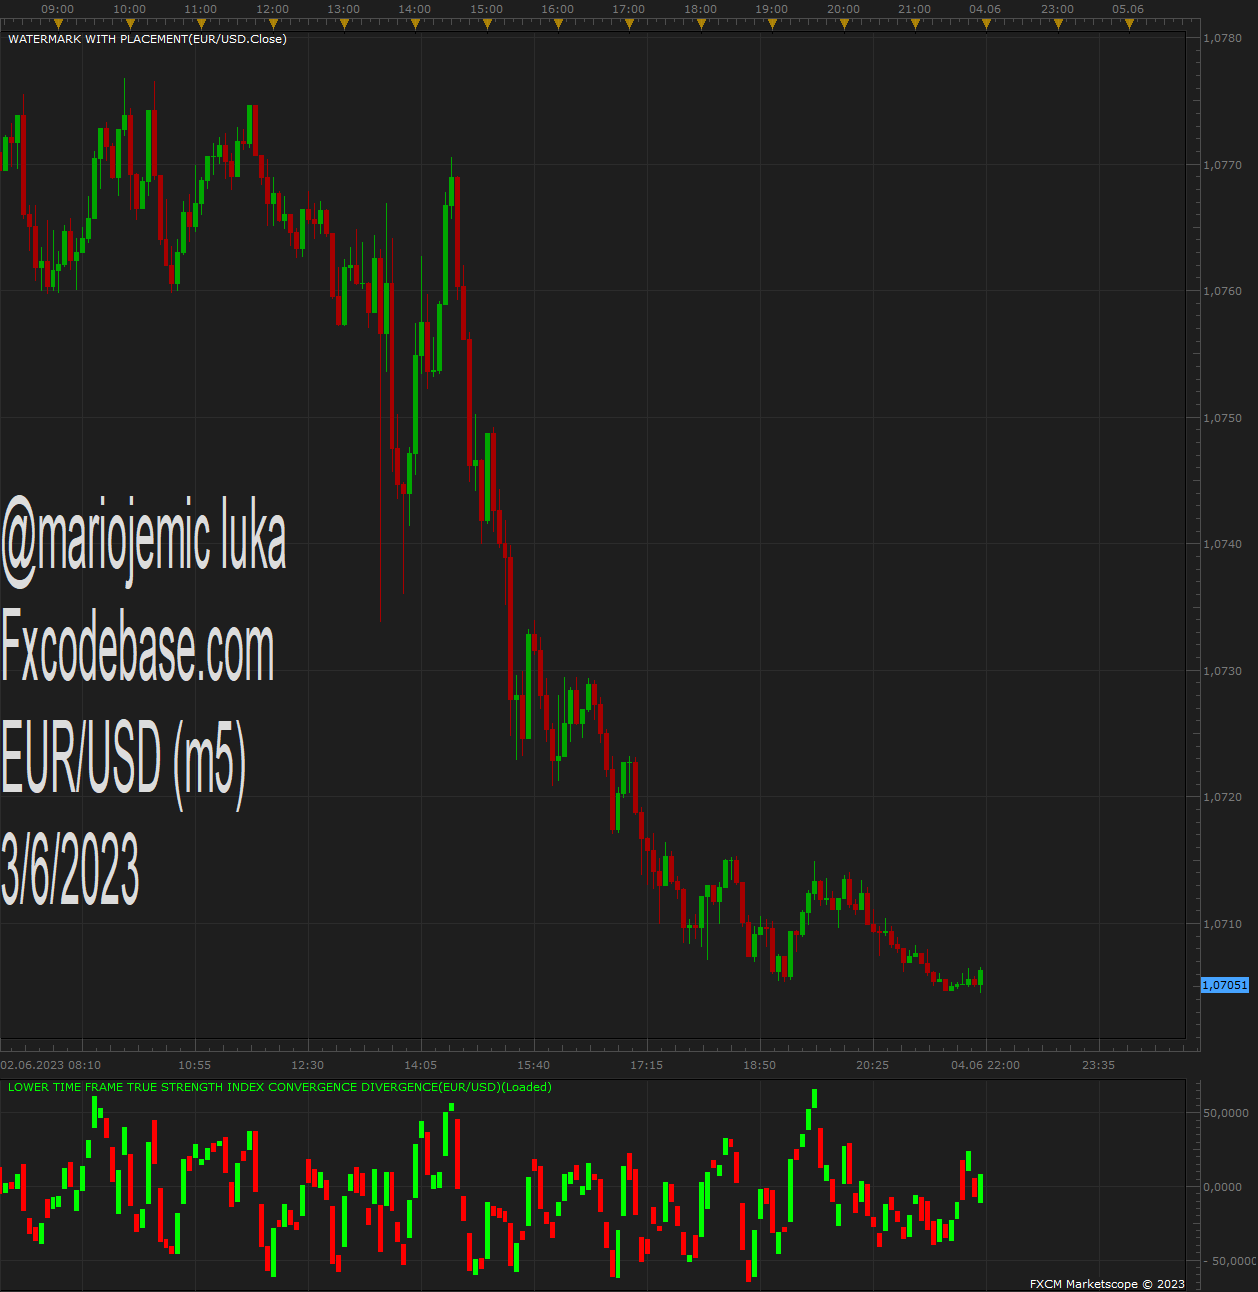This screenshot has width=1258, height=1292.
Task: Click the 1,0720 price axis label
Action: coord(1222,797)
